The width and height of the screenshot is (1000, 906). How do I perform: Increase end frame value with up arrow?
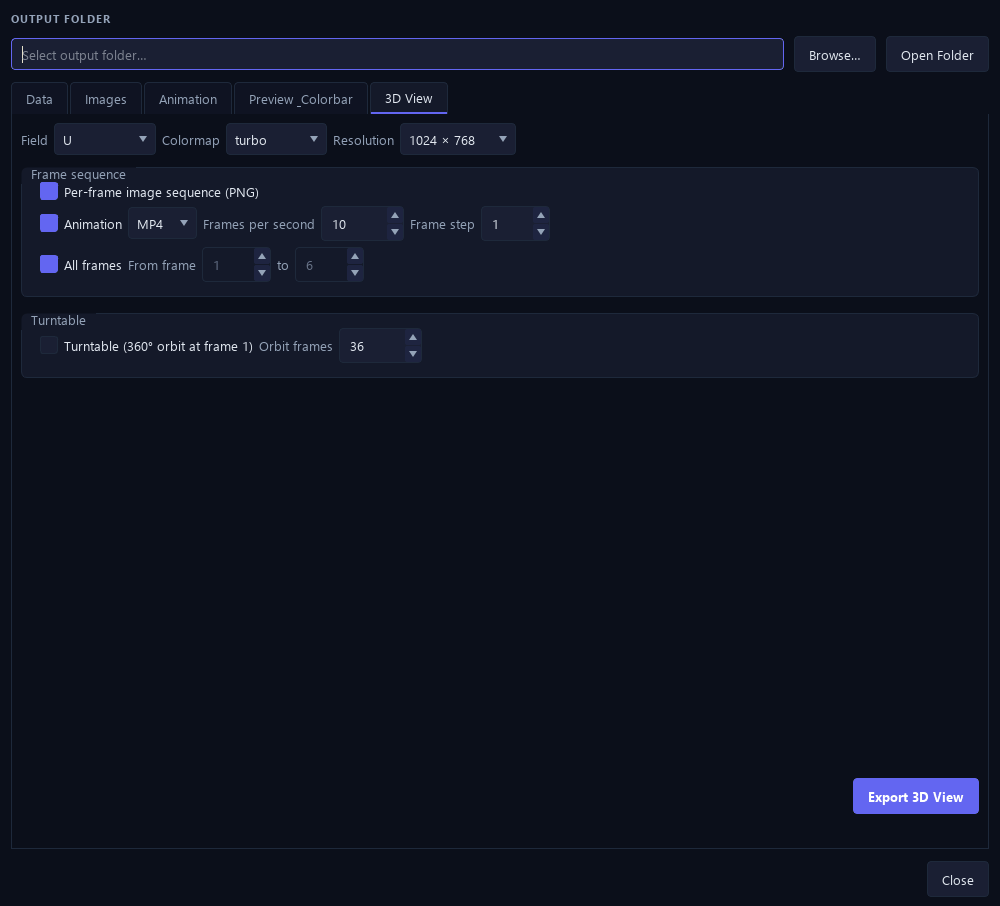[355, 256]
